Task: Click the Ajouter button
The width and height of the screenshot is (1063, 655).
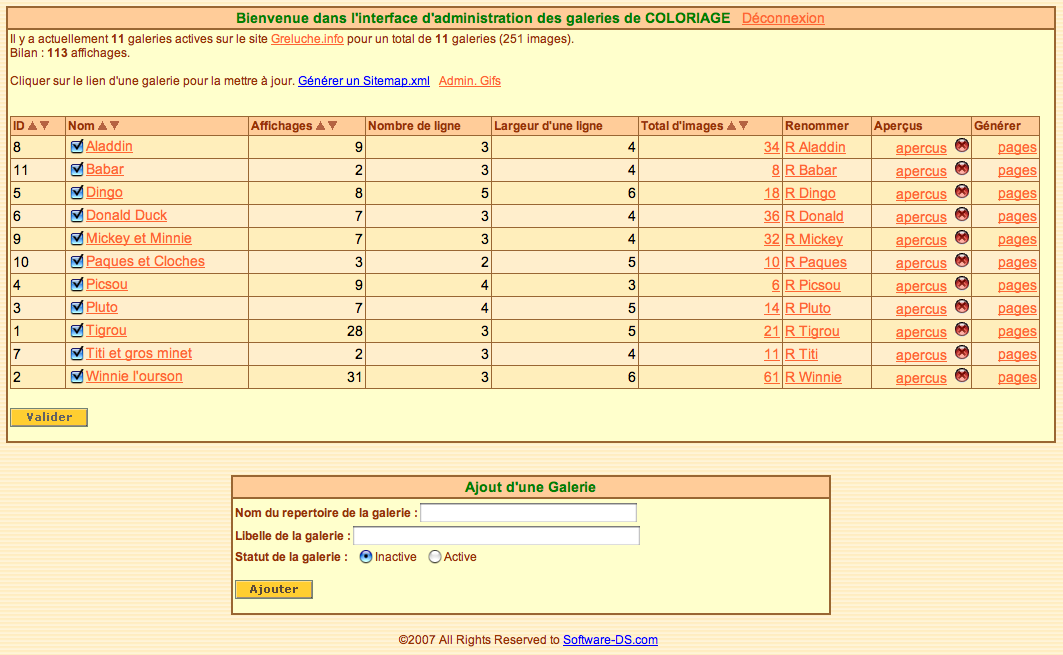Action: 274,589
